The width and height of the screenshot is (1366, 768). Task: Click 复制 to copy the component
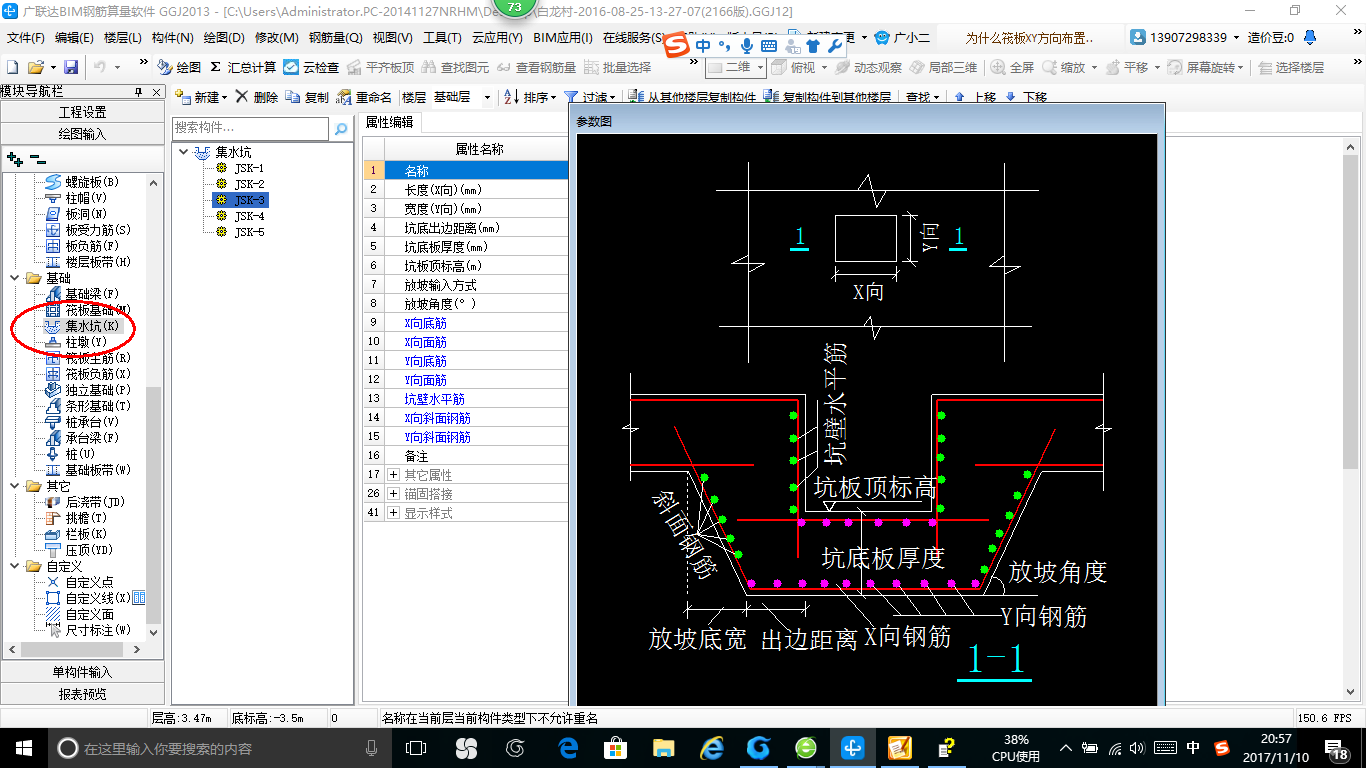tap(307, 97)
